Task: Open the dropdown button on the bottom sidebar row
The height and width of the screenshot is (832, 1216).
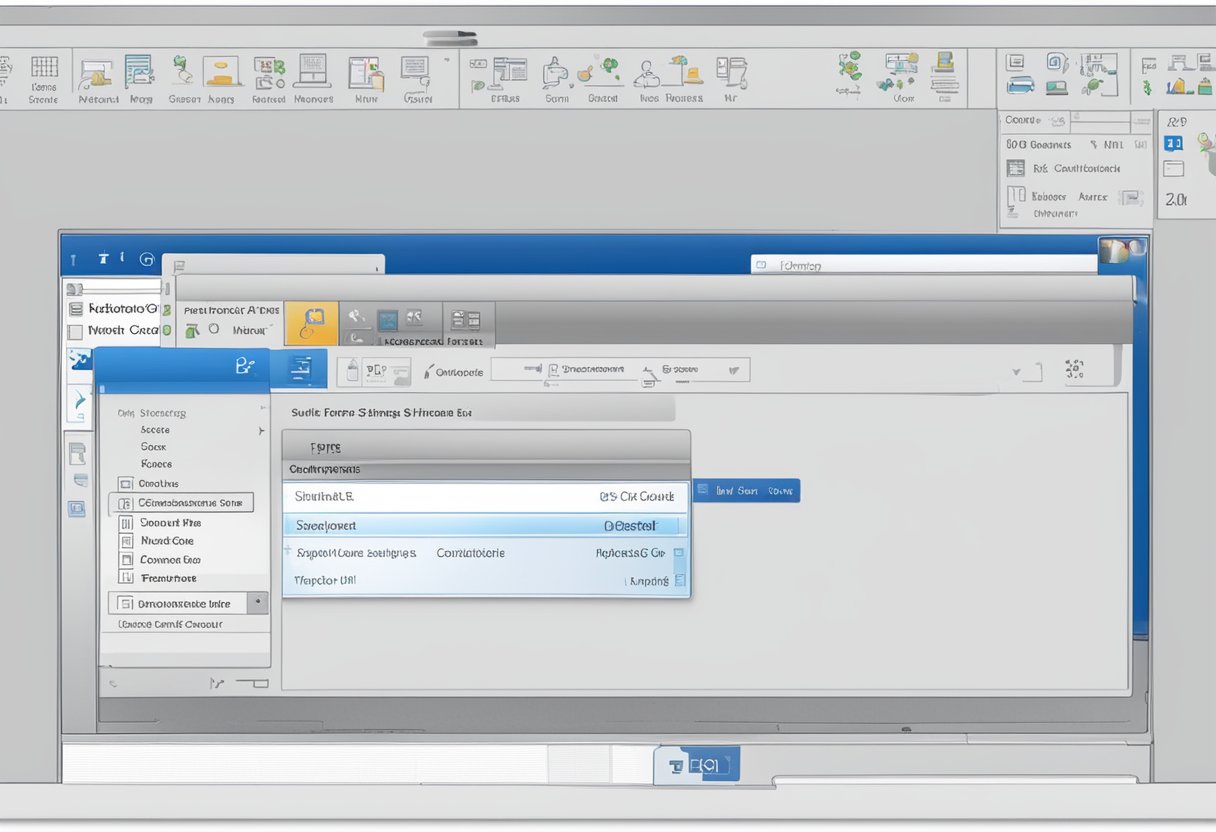Action: pos(258,603)
